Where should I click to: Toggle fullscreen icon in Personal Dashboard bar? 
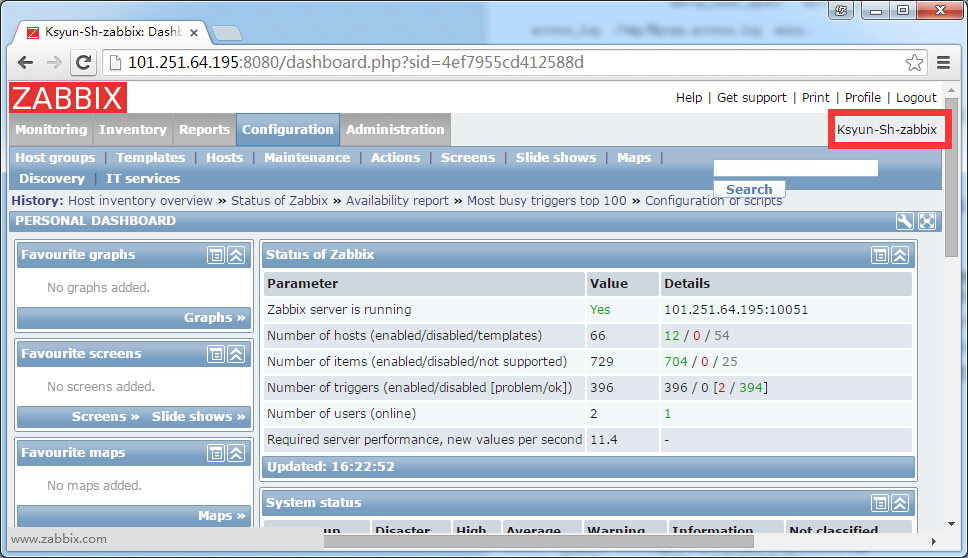coord(927,221)
